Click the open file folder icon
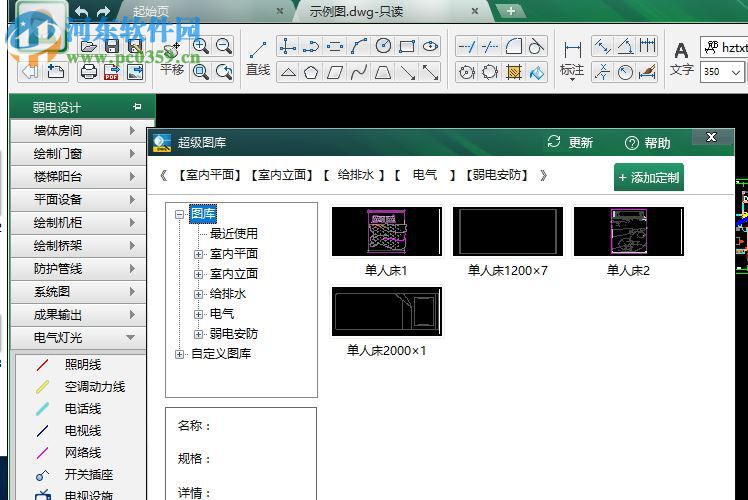748x500 pixels. pyautogui.click(x=89, y=47)
